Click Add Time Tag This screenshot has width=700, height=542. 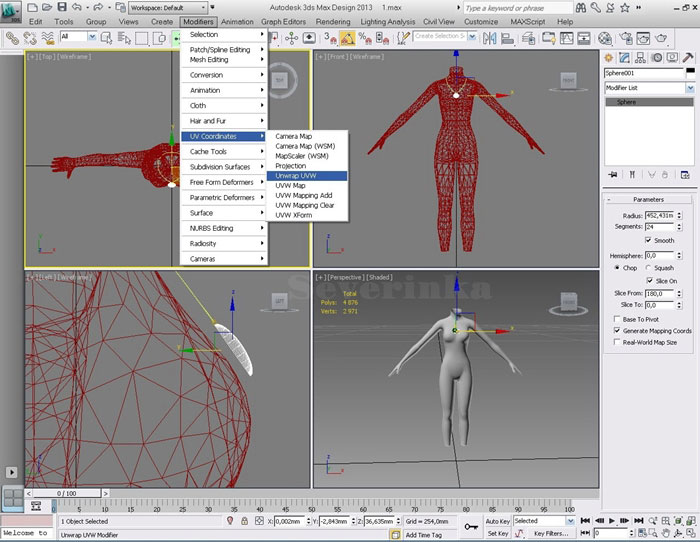(x=423, y=534)
